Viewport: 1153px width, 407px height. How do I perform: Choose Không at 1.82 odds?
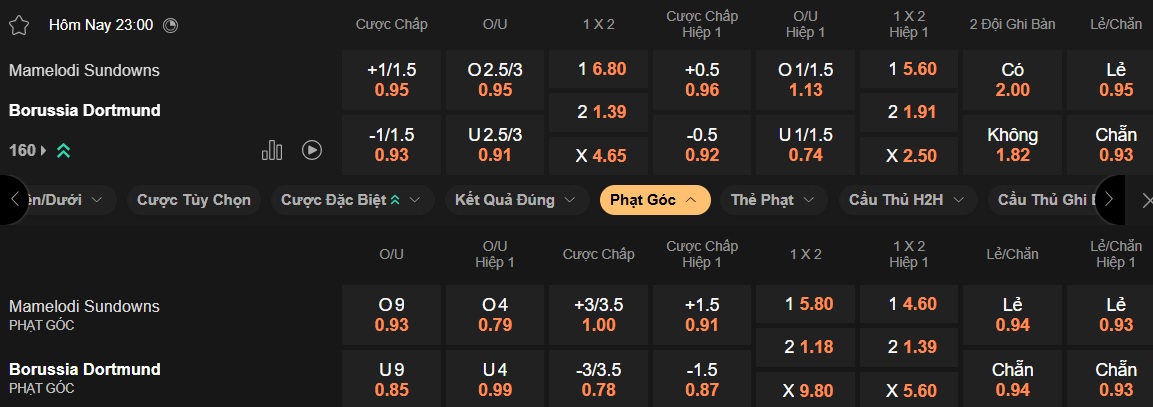(1012, 144)
